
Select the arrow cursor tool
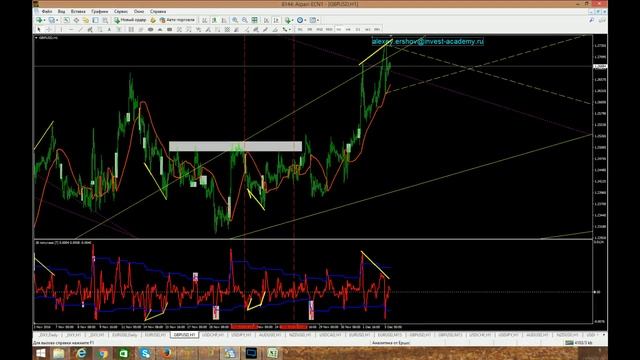[38, 29]
